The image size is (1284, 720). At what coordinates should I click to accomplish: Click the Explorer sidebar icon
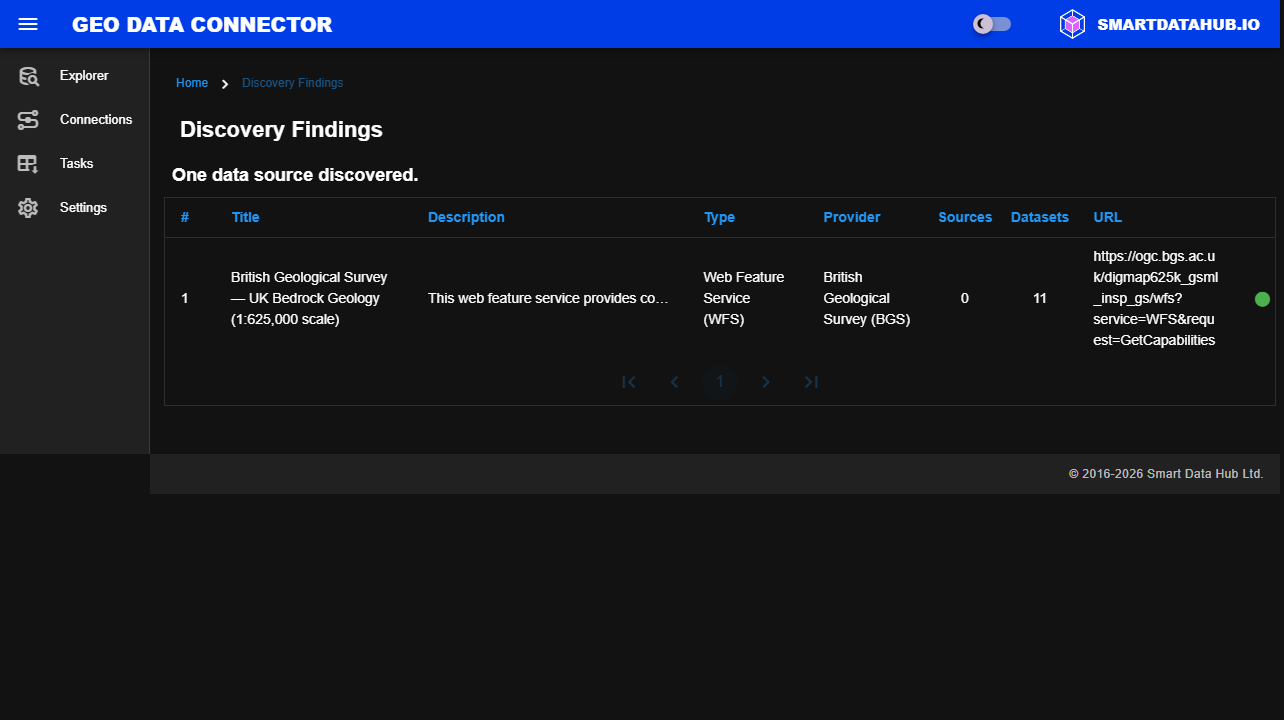[28, 76]
